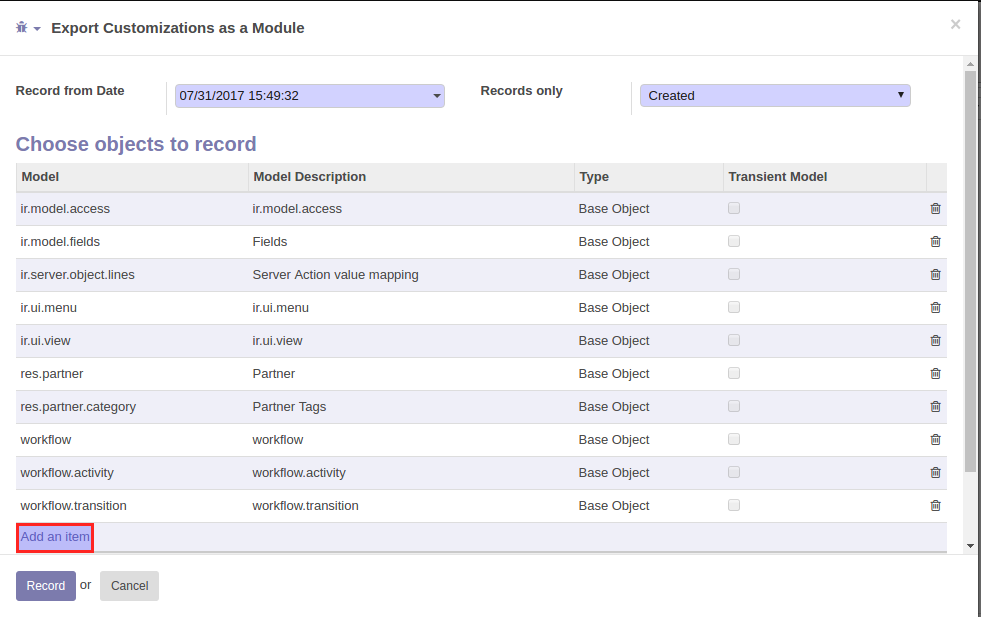Open the debug bug icon menu
This screenshot has height=617, width=981.
22,28
